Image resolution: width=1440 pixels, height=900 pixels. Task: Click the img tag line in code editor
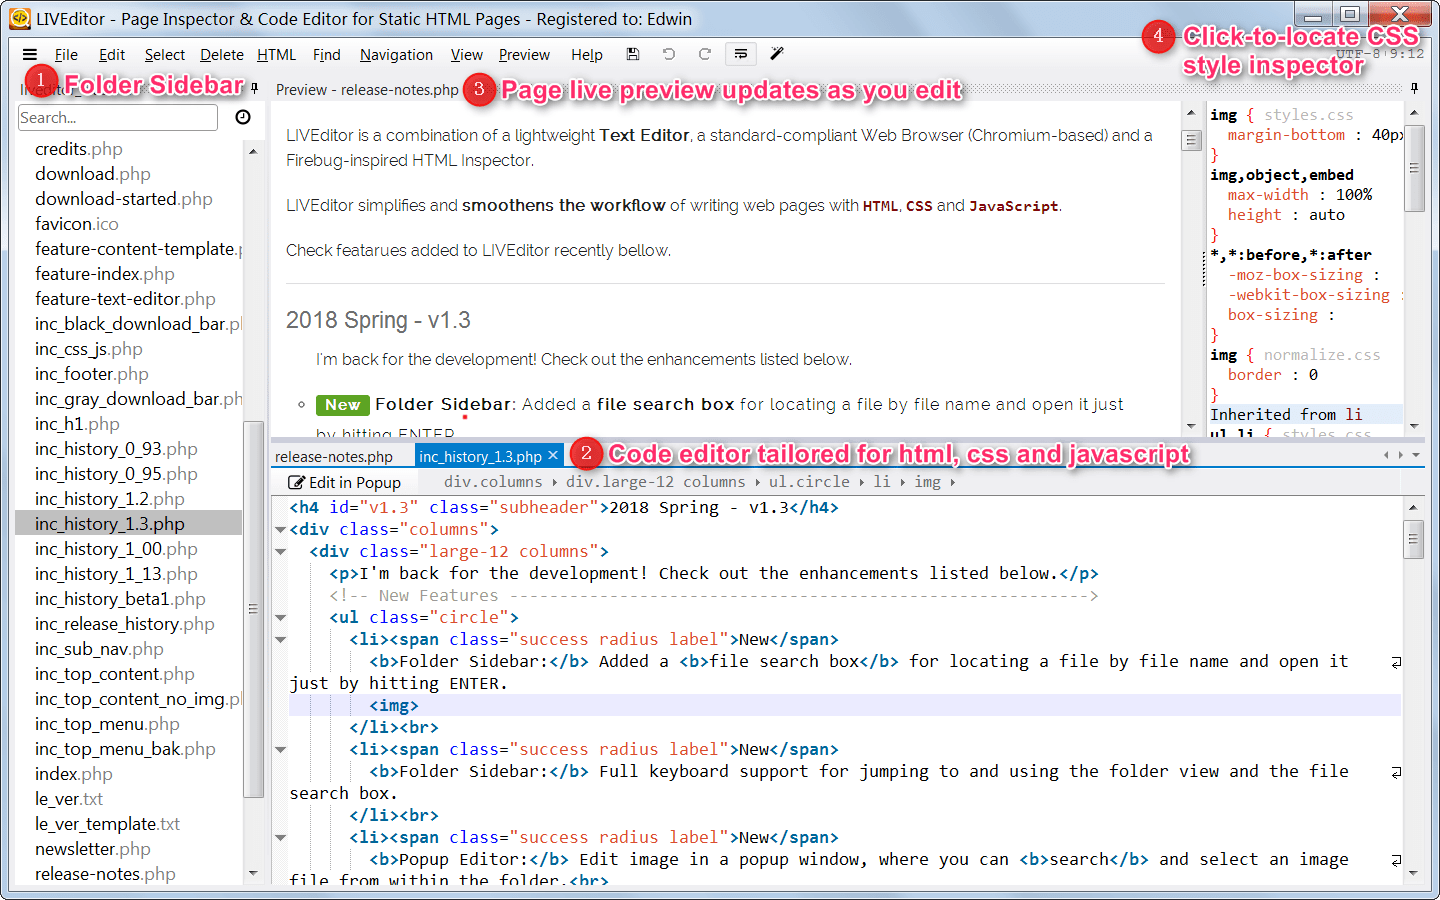(394, 706)
